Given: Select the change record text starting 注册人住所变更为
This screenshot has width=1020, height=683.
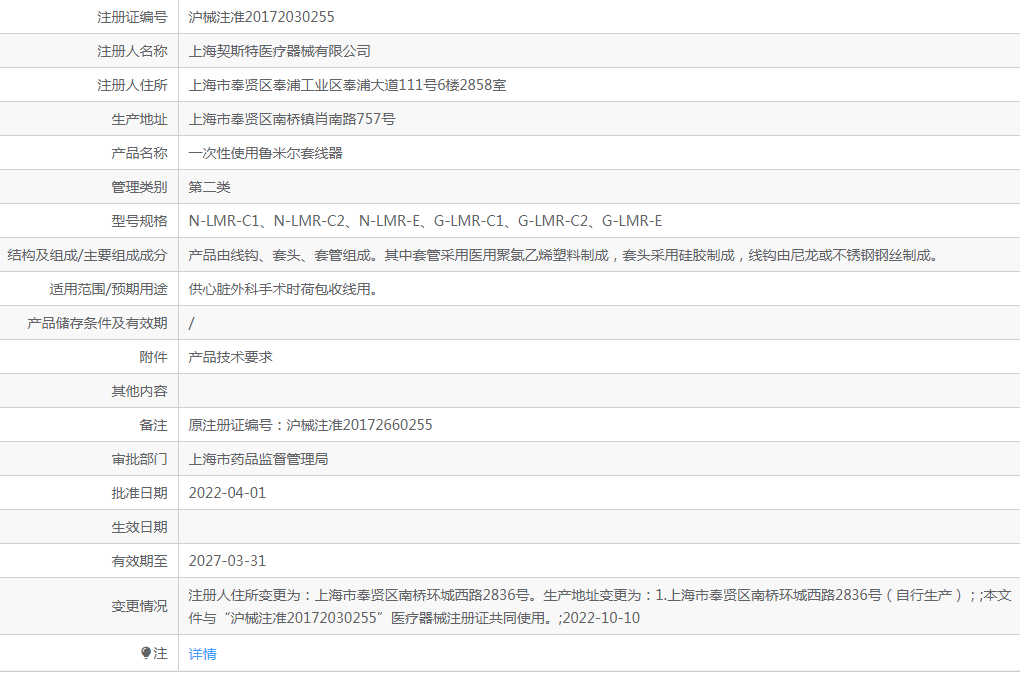Looking at the screenshot, I should pos(600,606).
